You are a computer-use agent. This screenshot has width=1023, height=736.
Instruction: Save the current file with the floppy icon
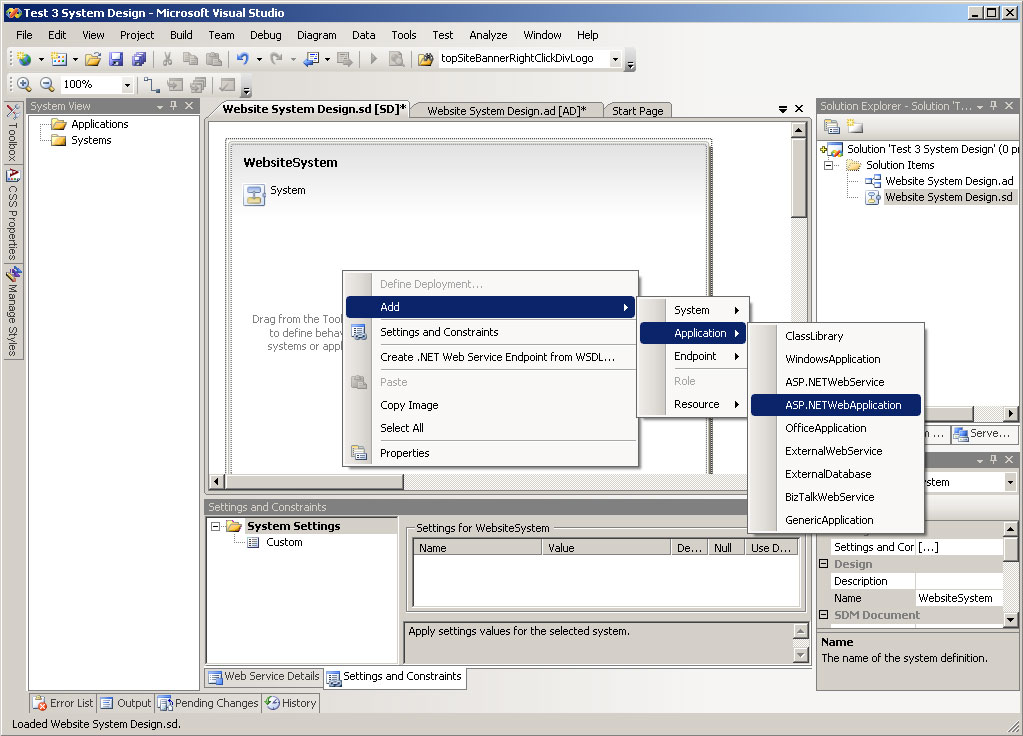tap(116, 59)
